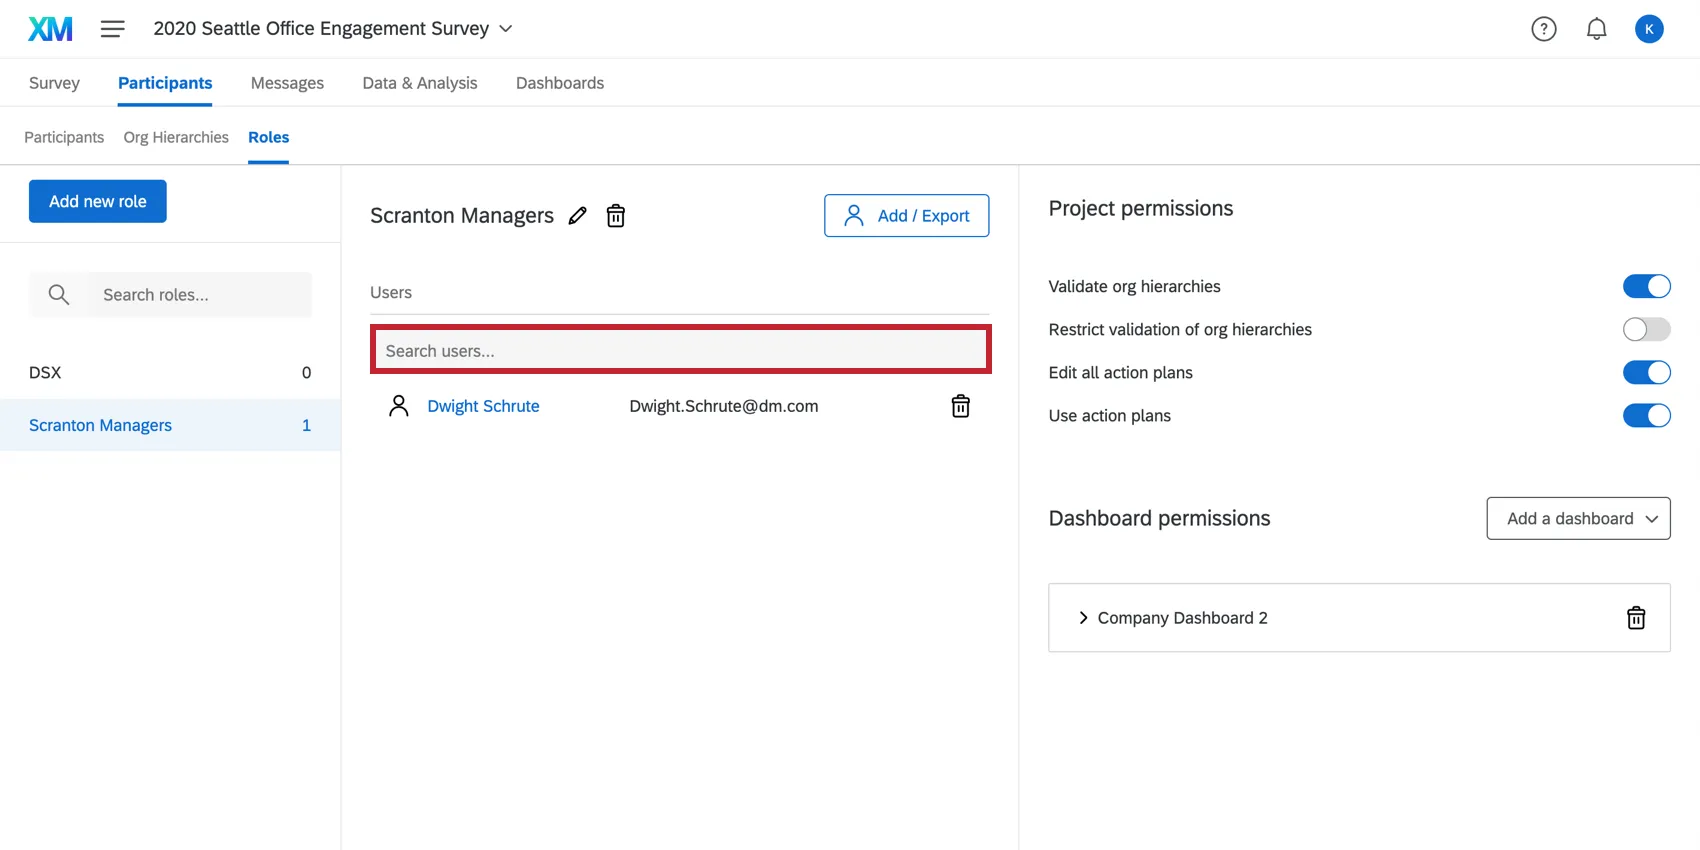Screen dimensions: 1700x850
Task: Open the Add a dashboard dropdown
Action: [1578, 518]
